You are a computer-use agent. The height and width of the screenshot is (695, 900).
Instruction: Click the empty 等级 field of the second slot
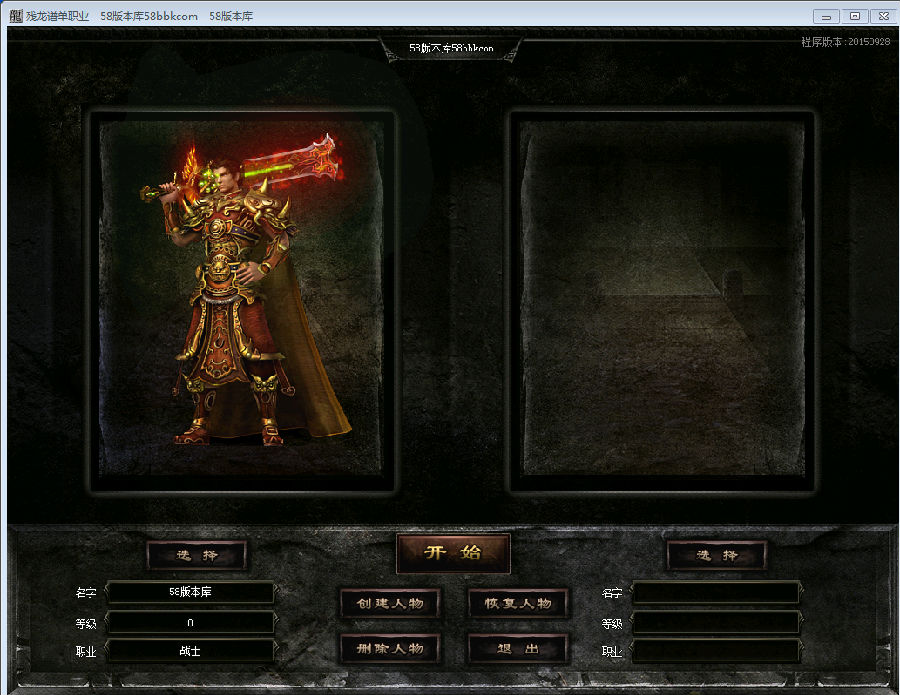[x=716, y=622]
